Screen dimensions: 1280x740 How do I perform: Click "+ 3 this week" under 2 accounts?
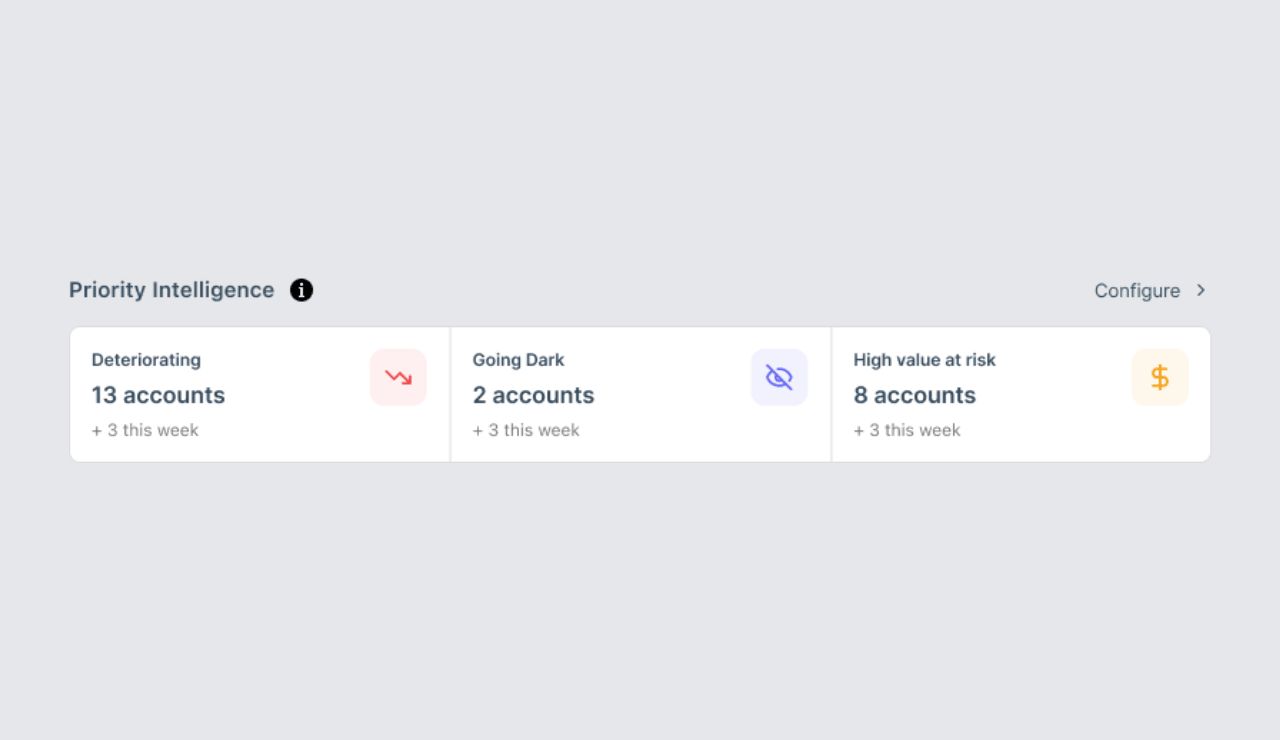pos(526,430)
